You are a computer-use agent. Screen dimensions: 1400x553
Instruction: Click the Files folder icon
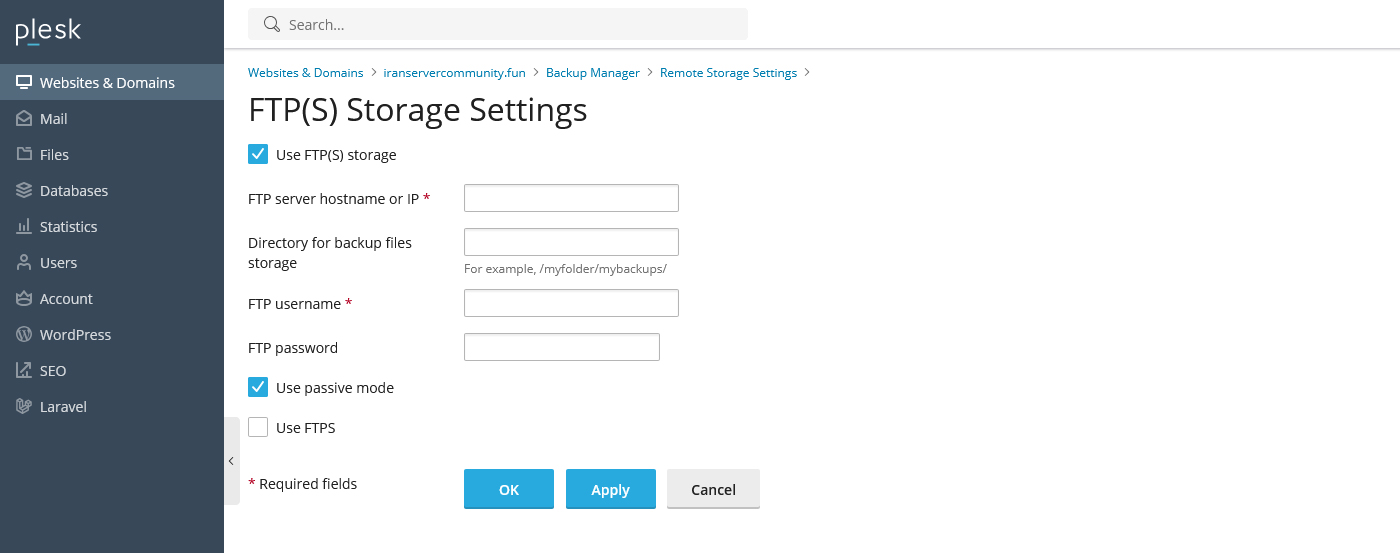[24, 155]
